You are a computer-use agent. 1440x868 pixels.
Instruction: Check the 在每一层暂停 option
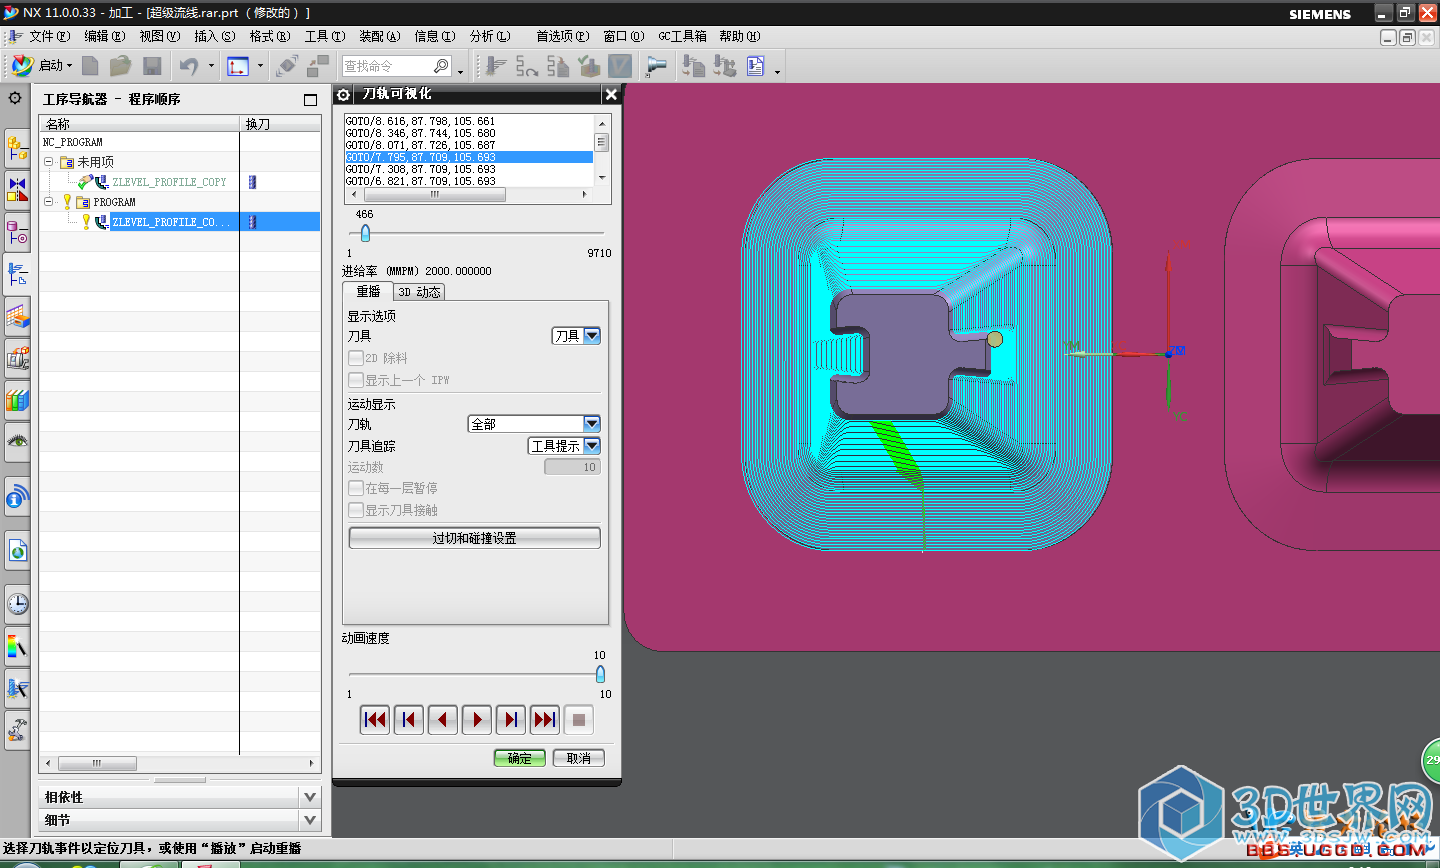tap(355, 488)
